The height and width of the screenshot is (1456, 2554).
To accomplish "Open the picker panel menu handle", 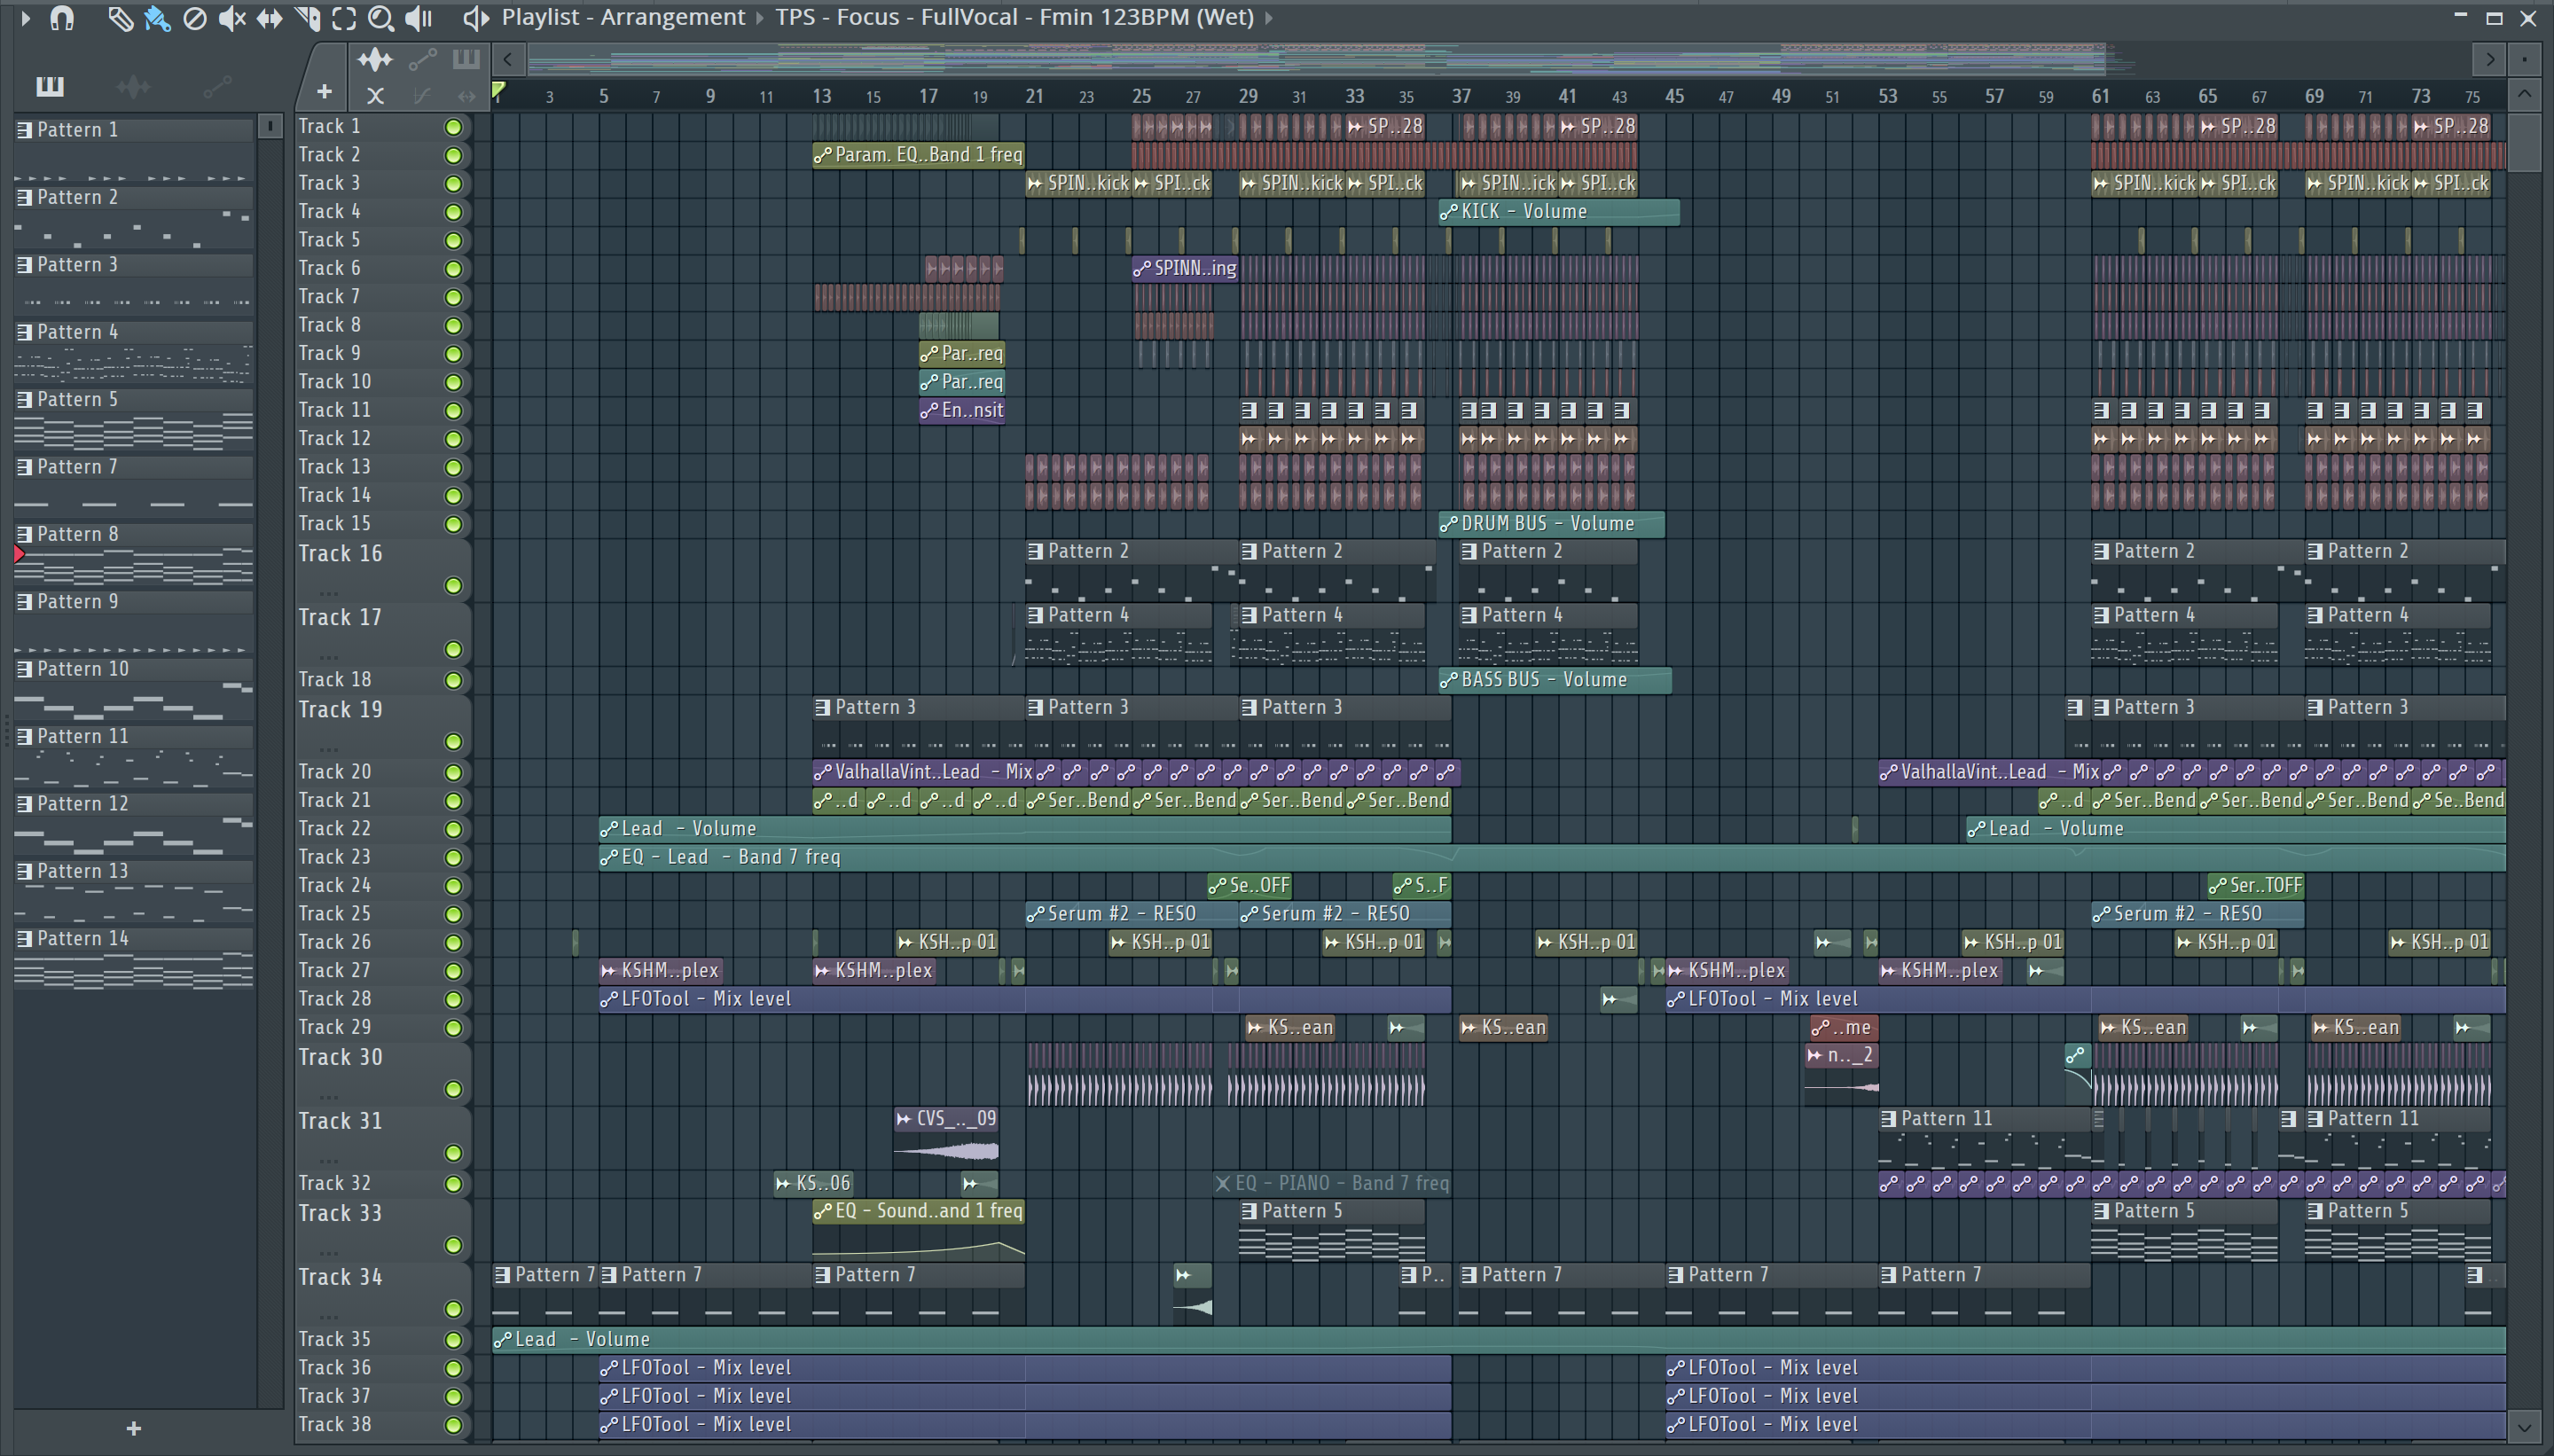I will coord(269,127).
